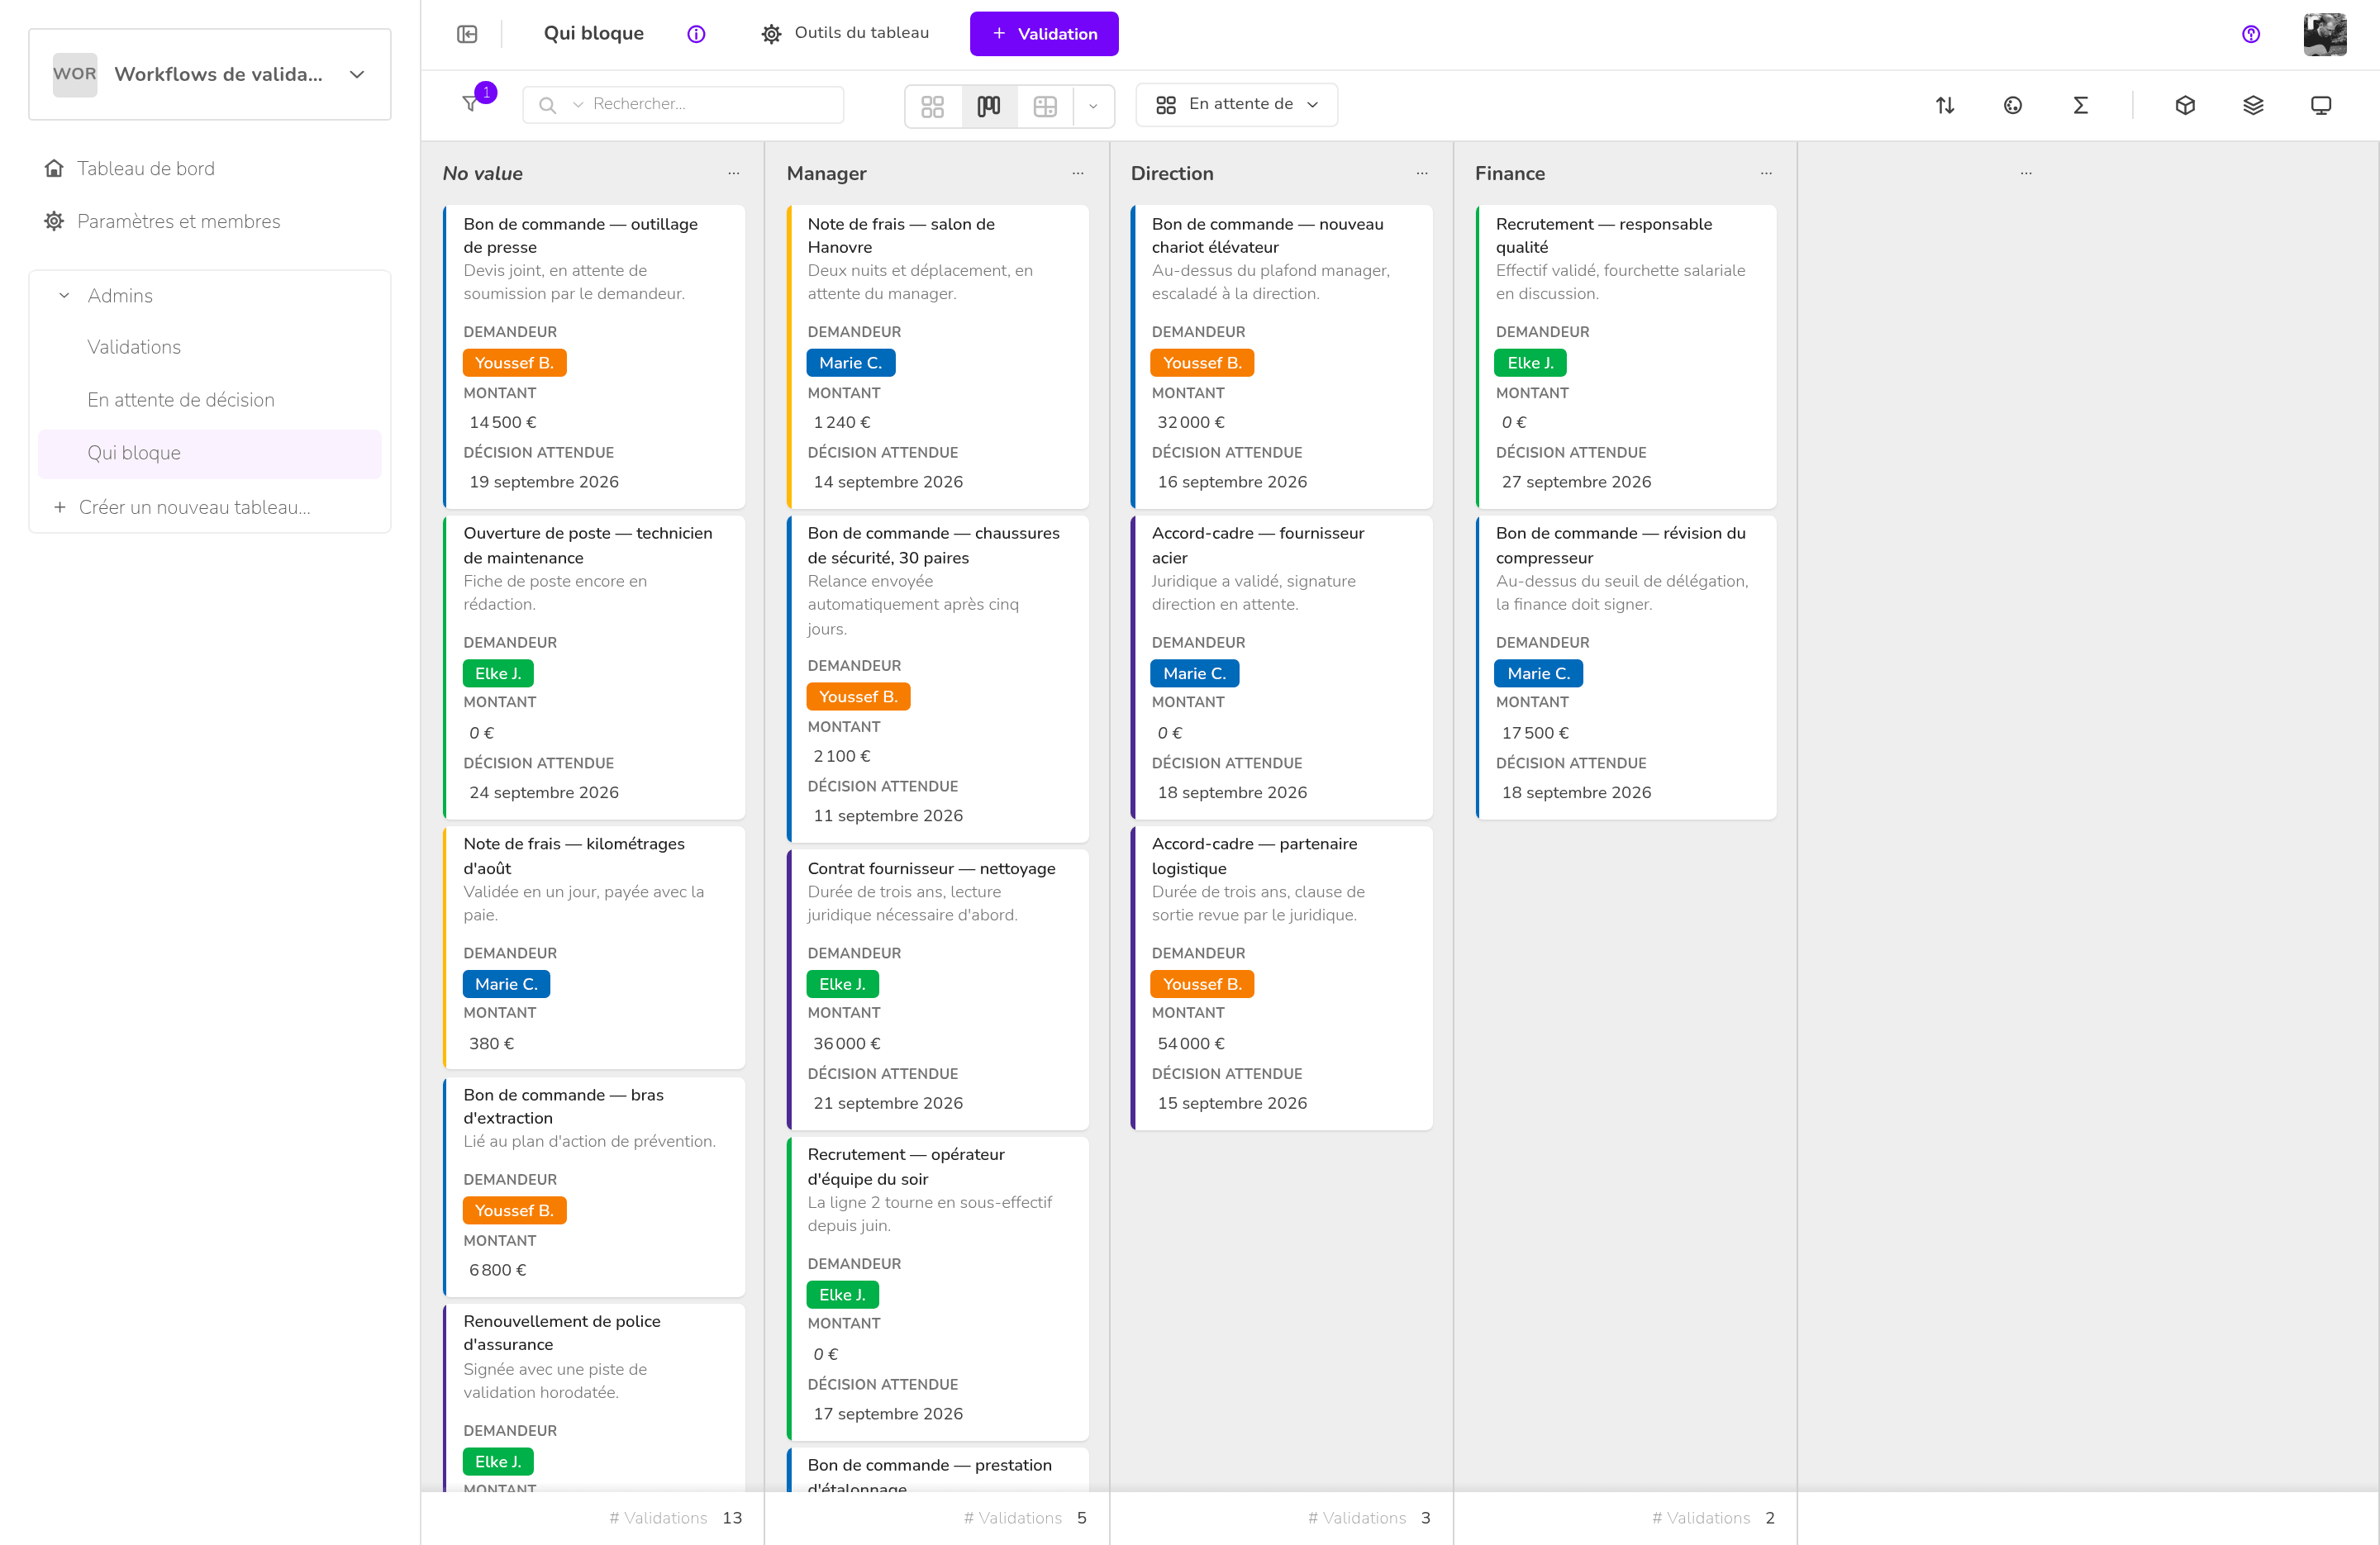Click the date 27 septembre 2026
Screen dimensions: 2380x1545
pyautogui.click(x=1576, y=482)
